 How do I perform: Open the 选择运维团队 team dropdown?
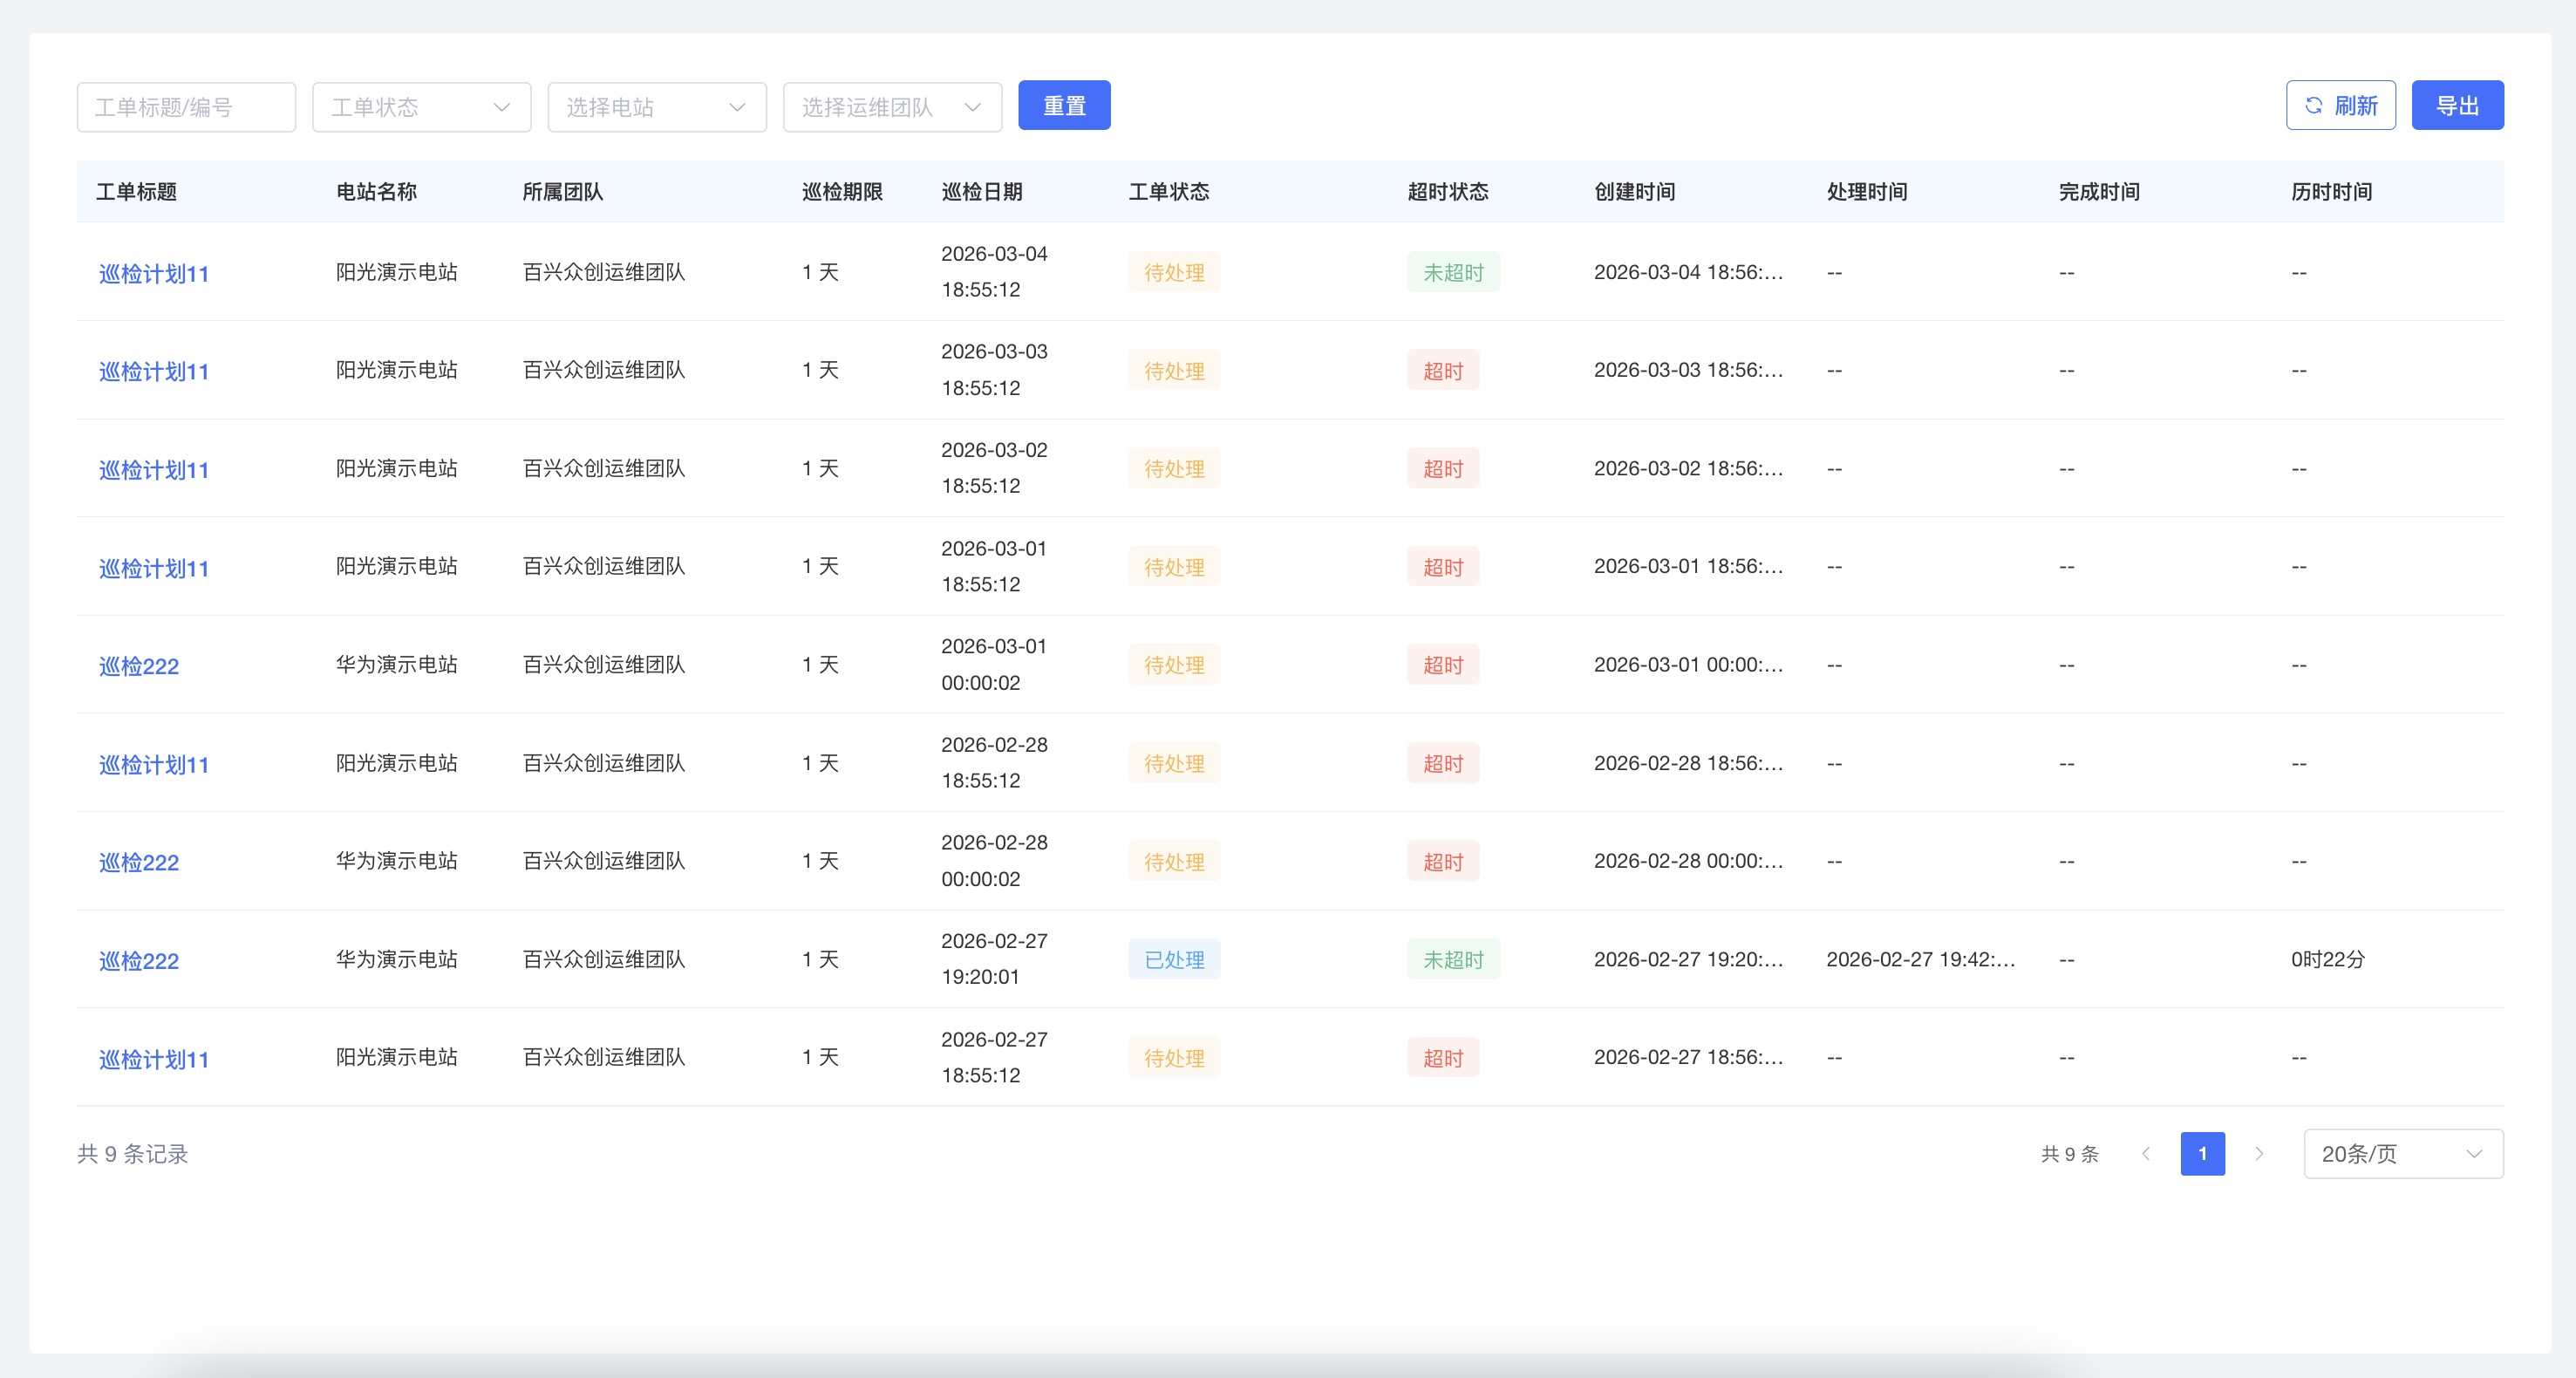point(892,107)
